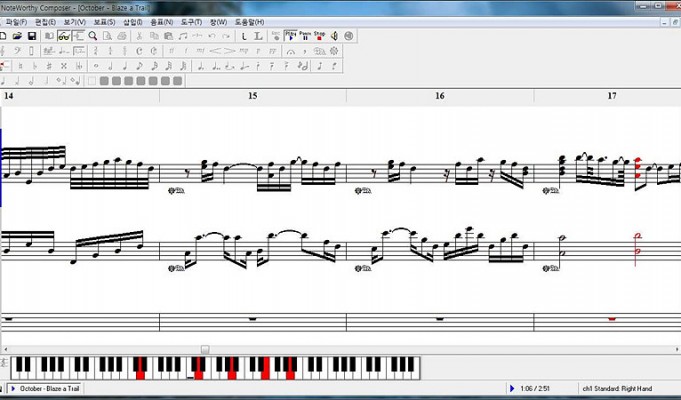Click the print preview icon
This screenshot has height=400, width=681.
click(107, 36)
